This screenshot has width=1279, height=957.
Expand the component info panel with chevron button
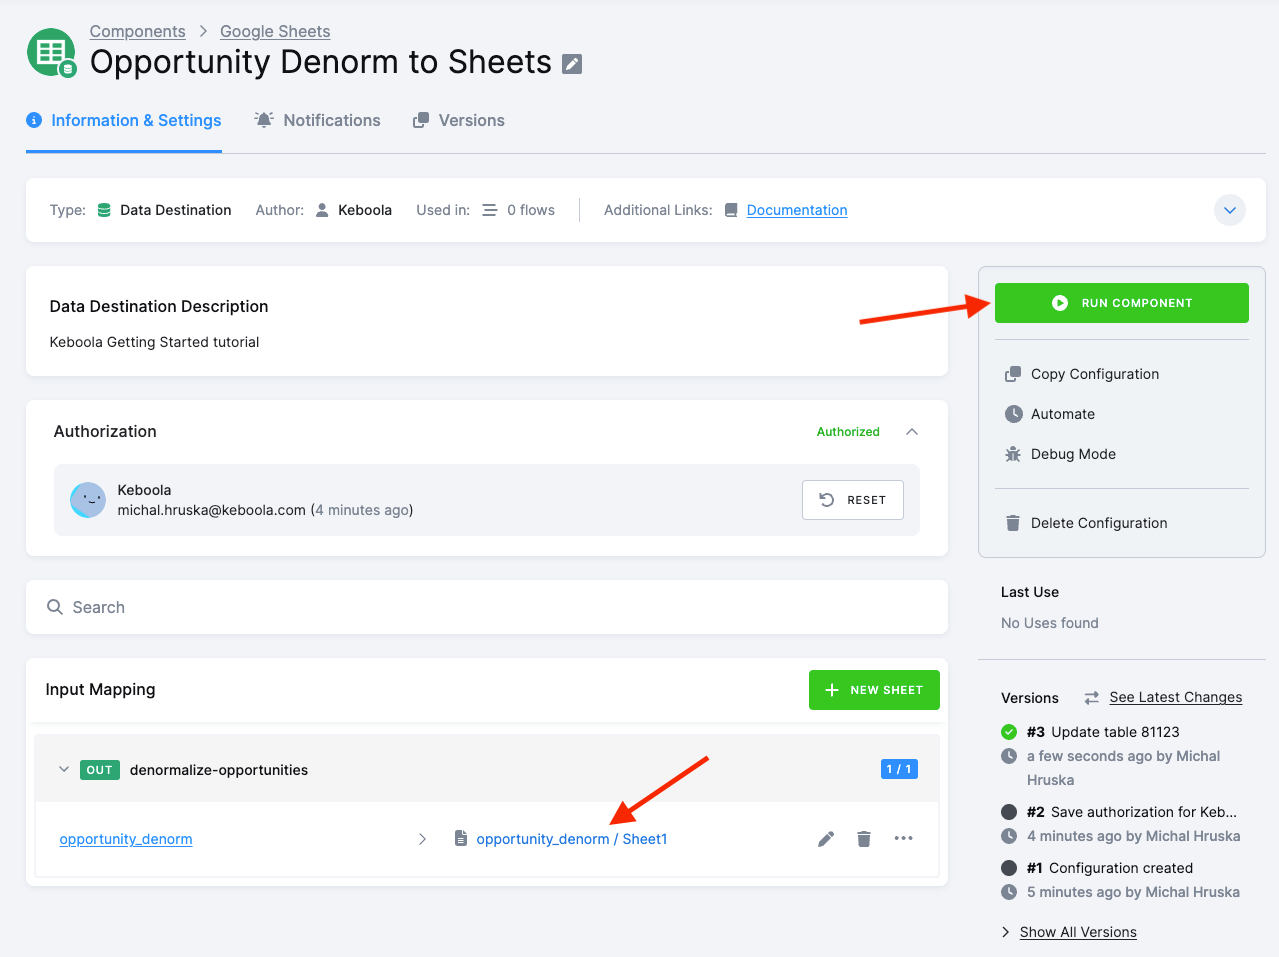1230,210
